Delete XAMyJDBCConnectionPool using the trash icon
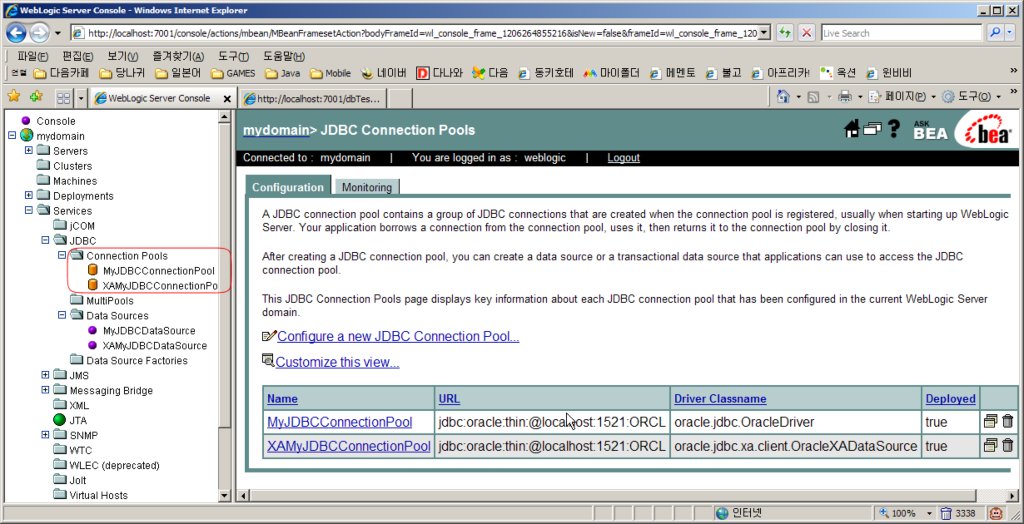1024x524 pixels. (1008, 446)
